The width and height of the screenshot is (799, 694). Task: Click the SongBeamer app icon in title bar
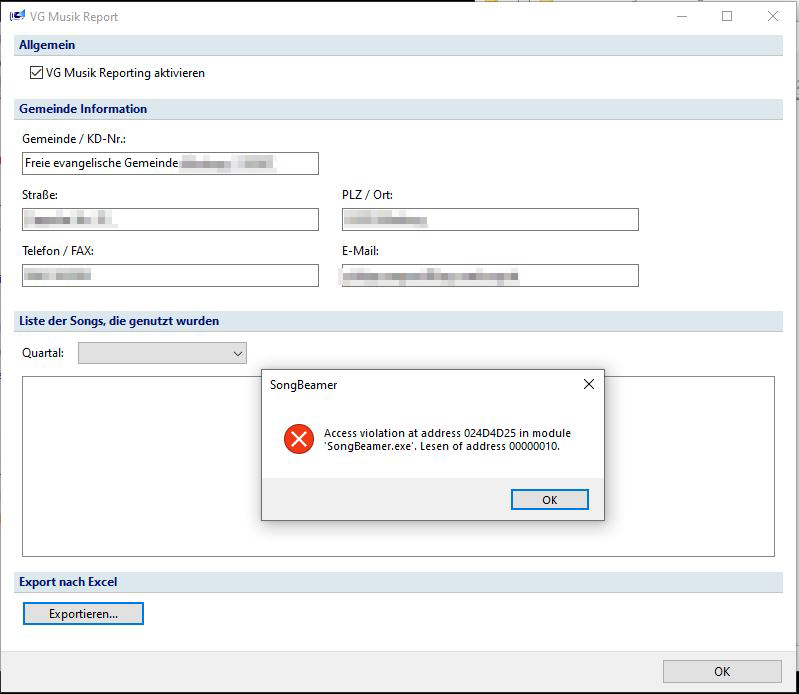coord(17,16)
